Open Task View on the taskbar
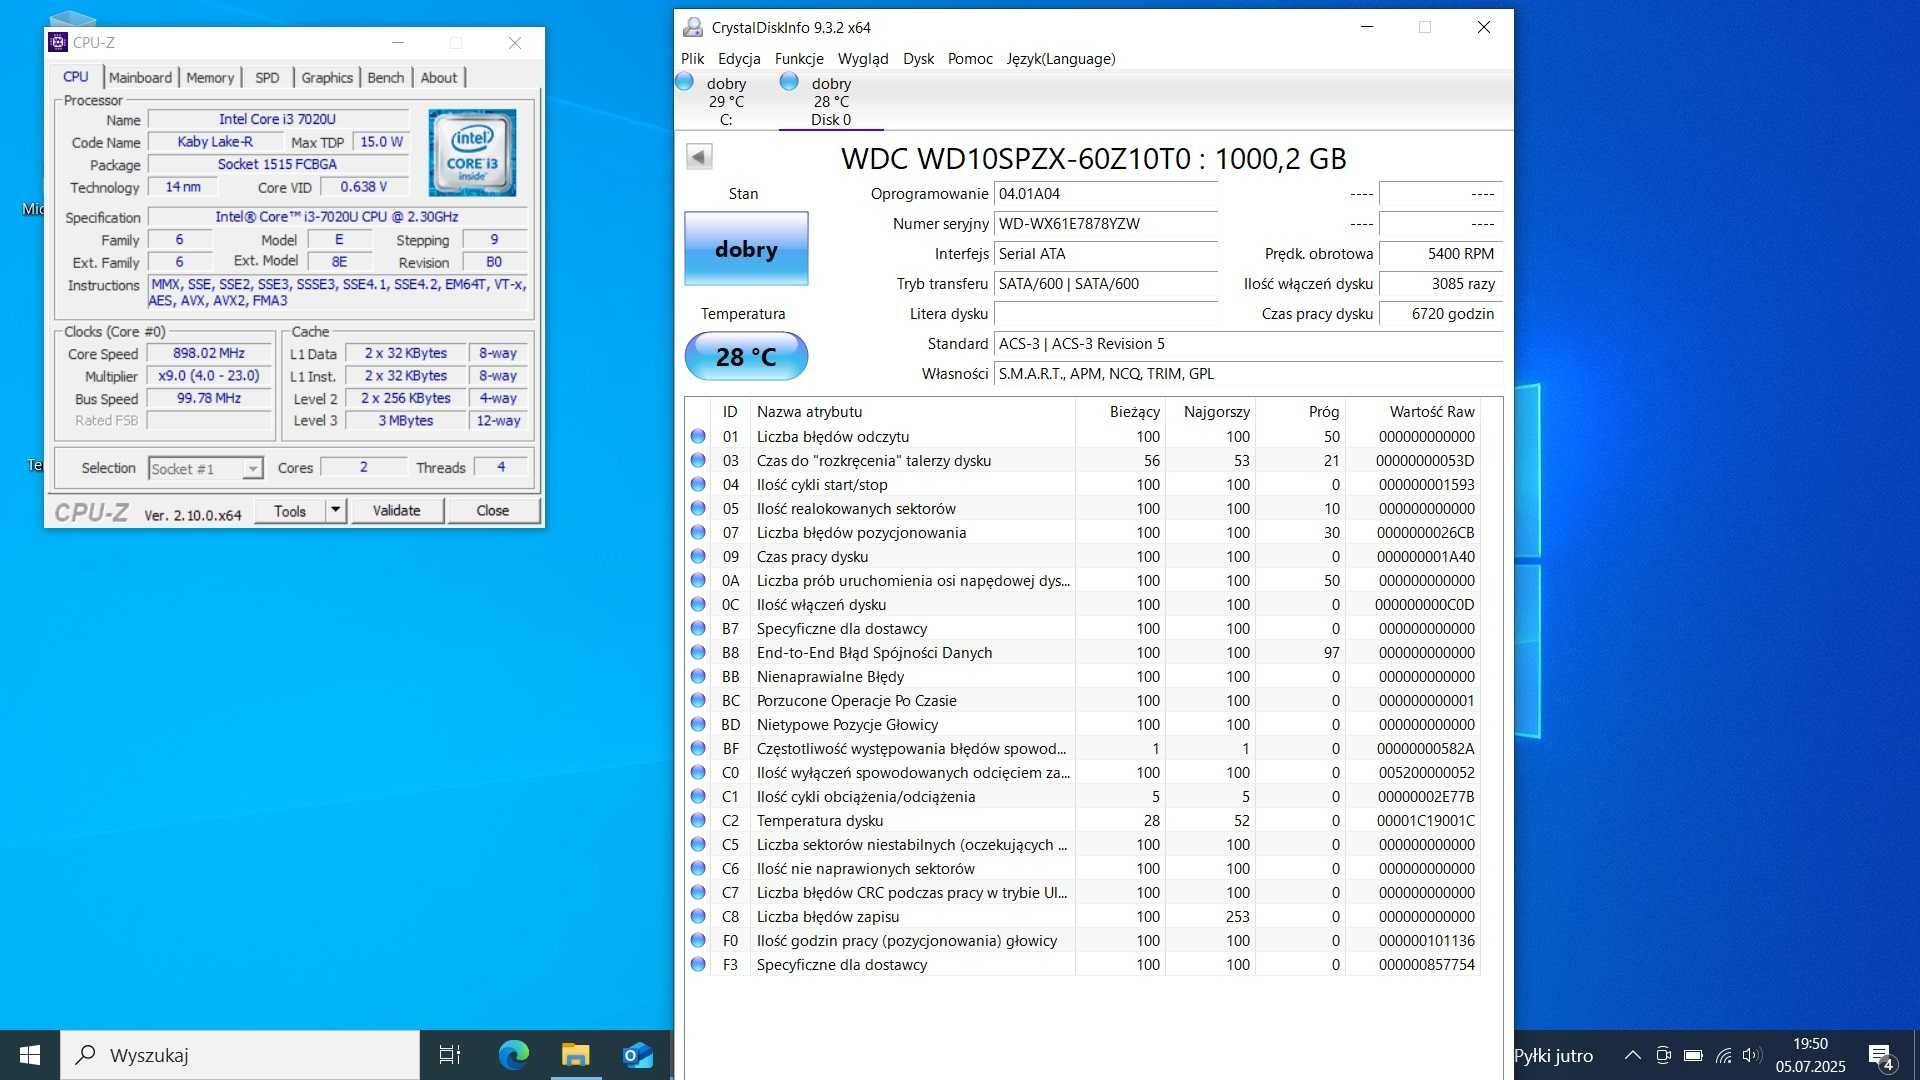The height and width of the screenshot is (1080, 1920). pos(450,1055)
